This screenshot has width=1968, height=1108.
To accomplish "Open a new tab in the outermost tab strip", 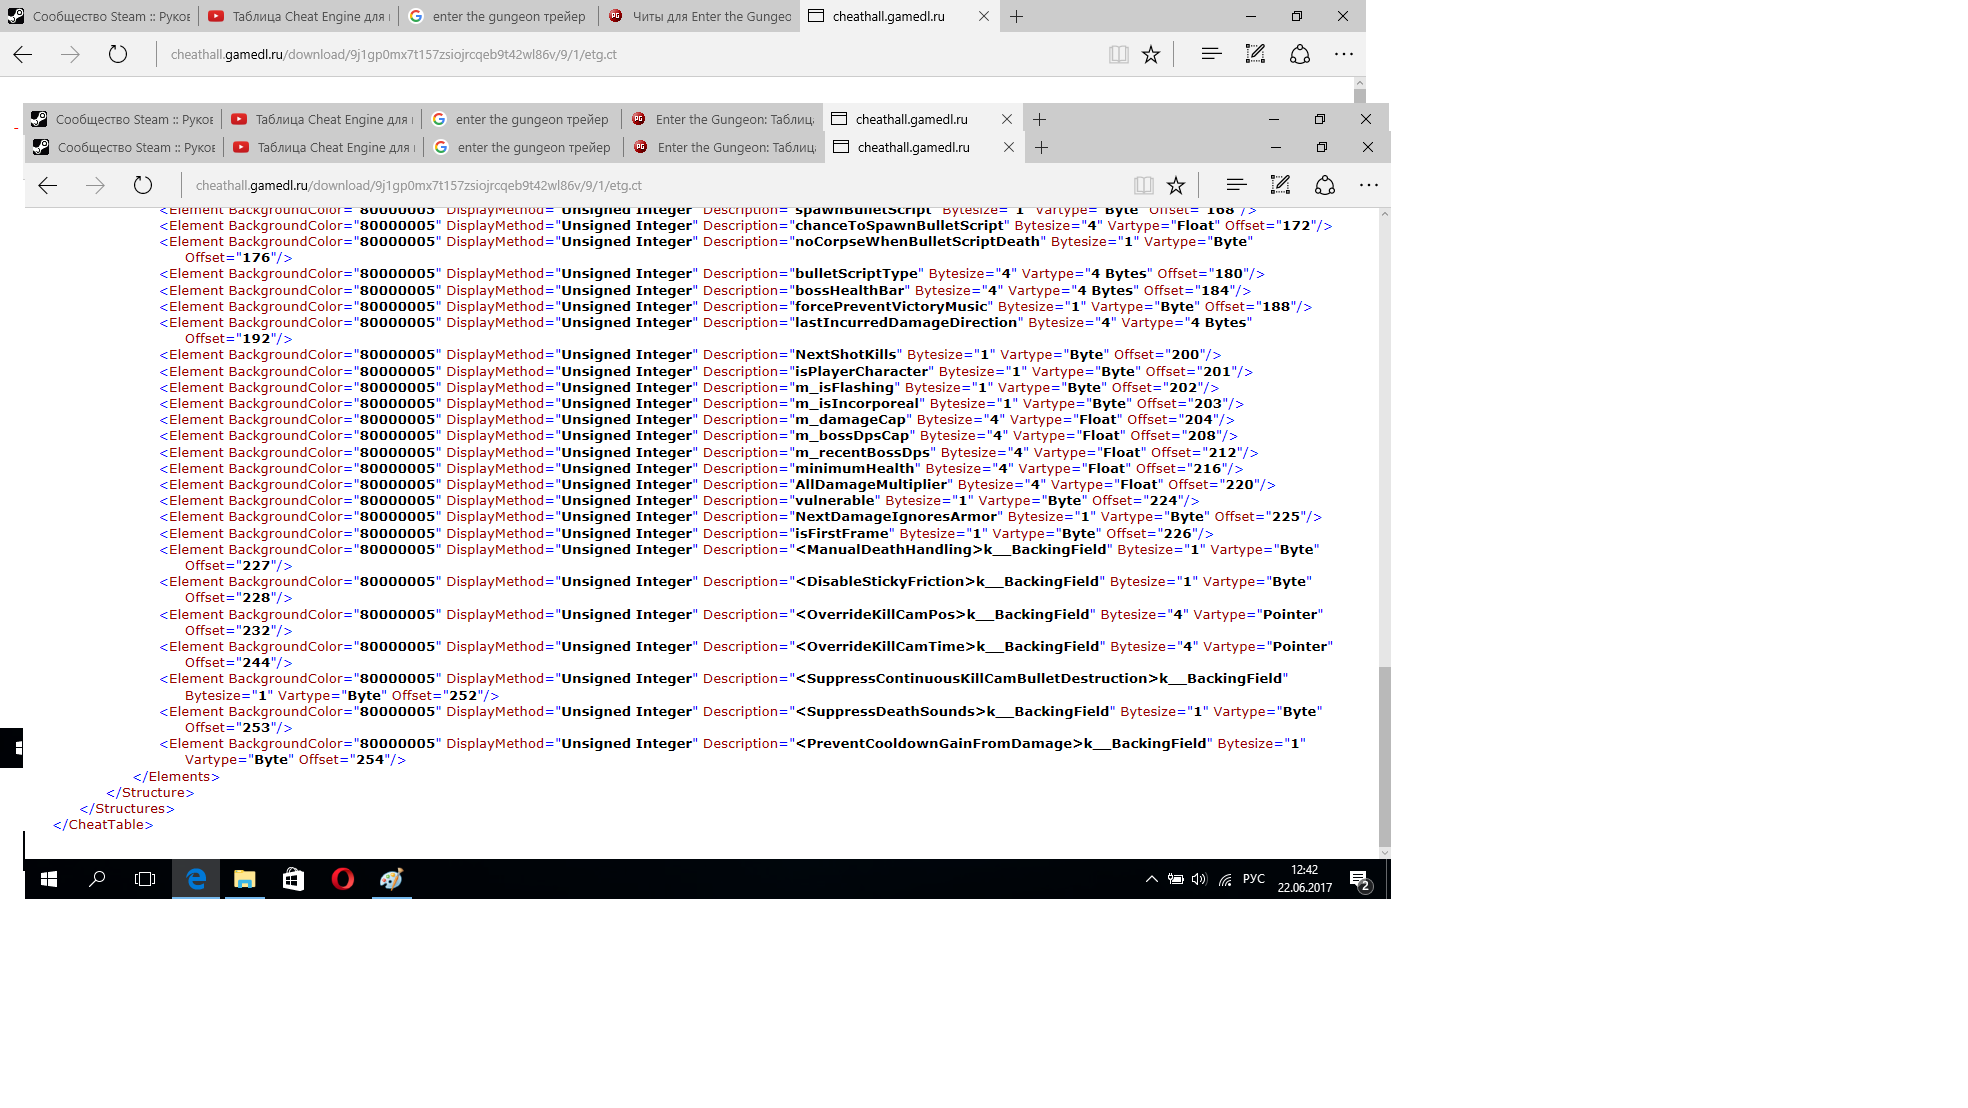I will (x=1016, y=16).
